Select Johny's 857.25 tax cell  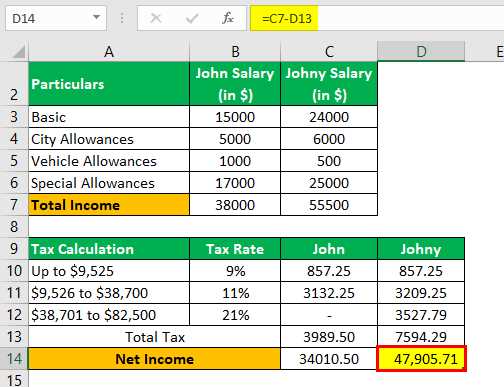pyautogui.click(x=421, y=271)
